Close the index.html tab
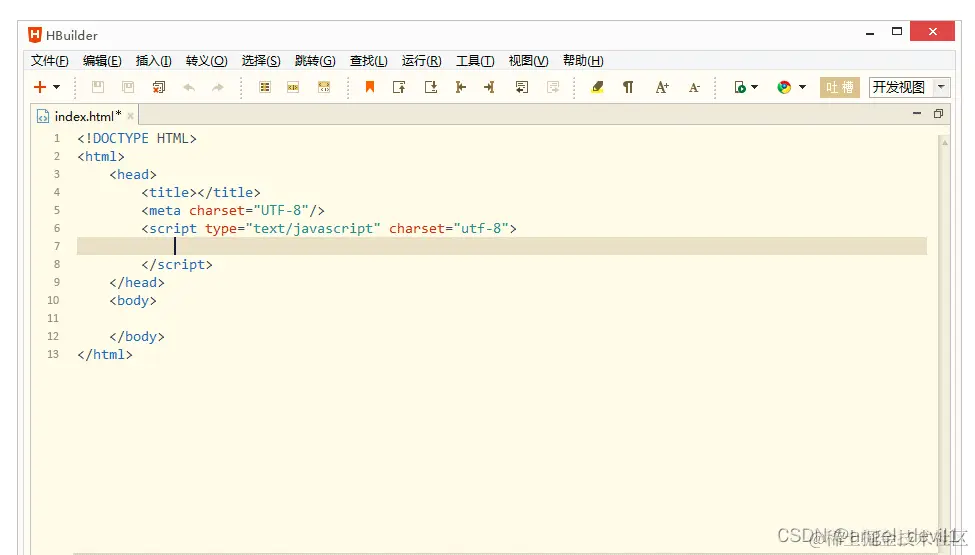 click(131, 116)
